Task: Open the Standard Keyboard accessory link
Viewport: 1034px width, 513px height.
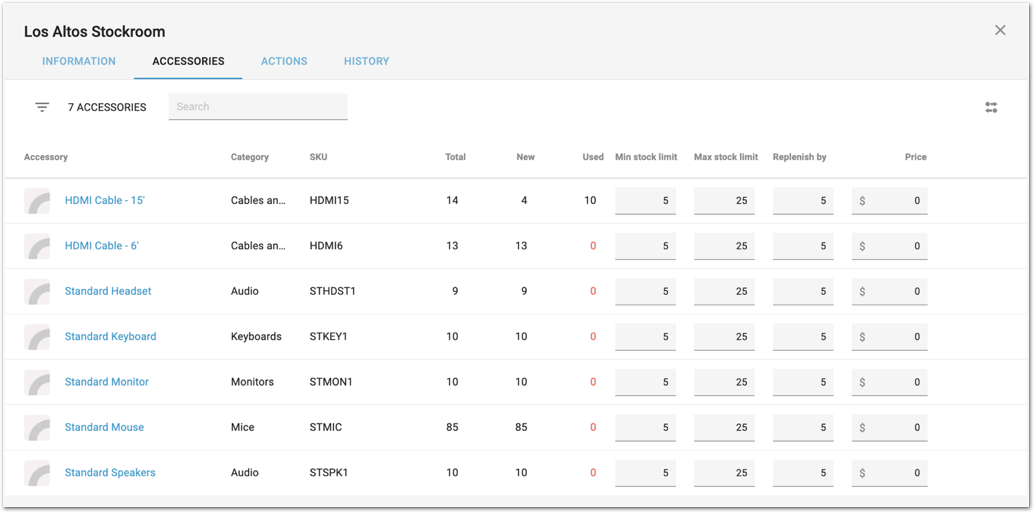Action: pos(110,337)
